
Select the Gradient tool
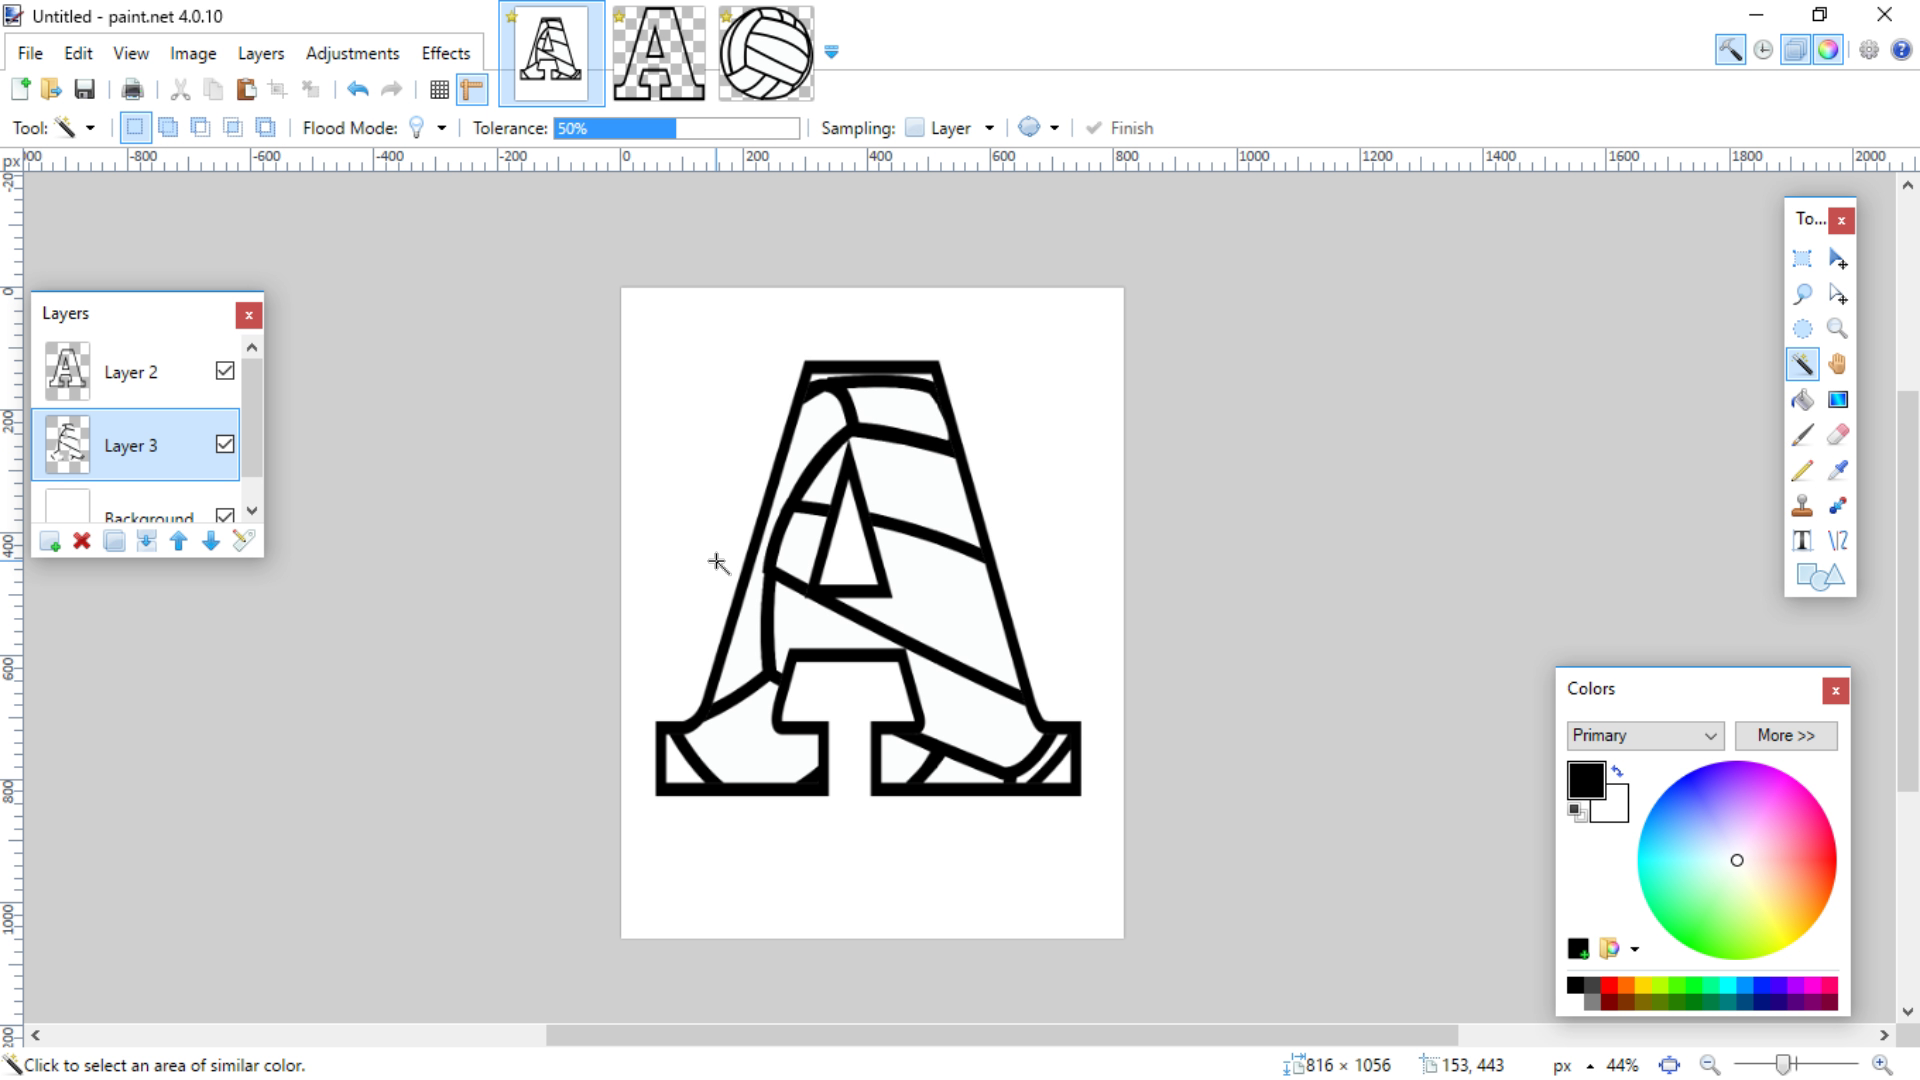click(1838, 400)
